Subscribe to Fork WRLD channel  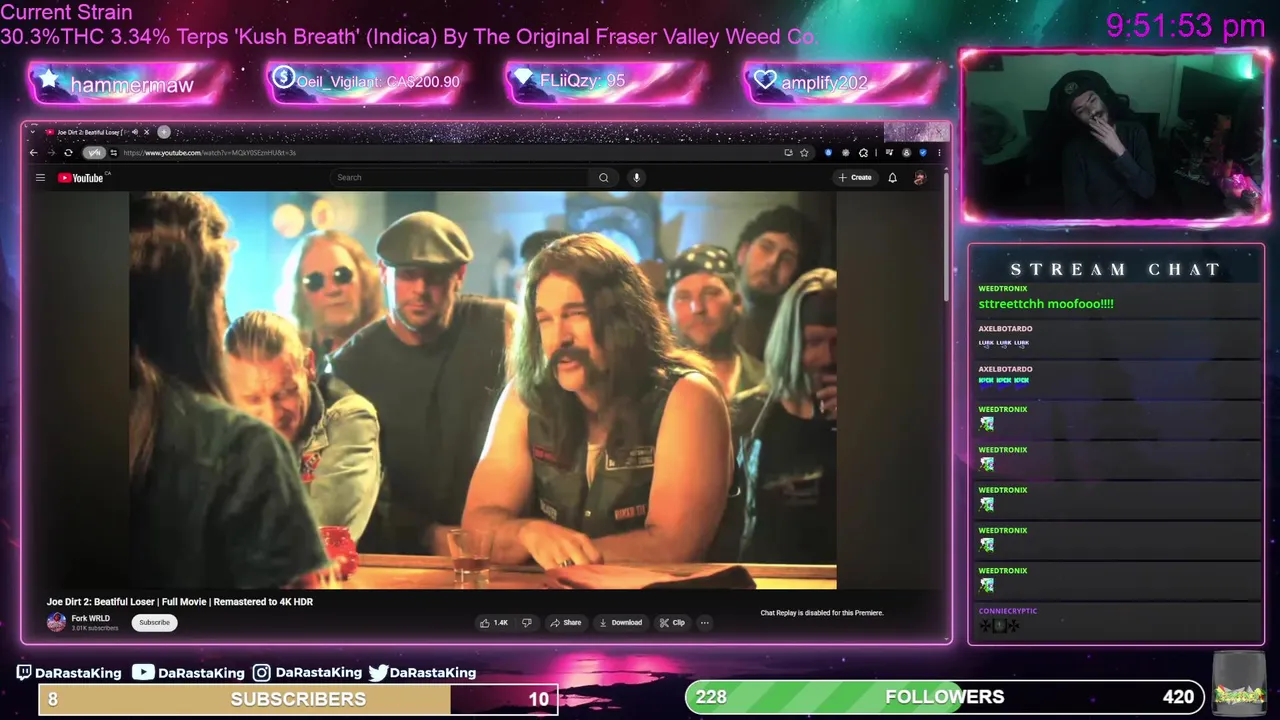pyautogui.click(x=155, y=623)
